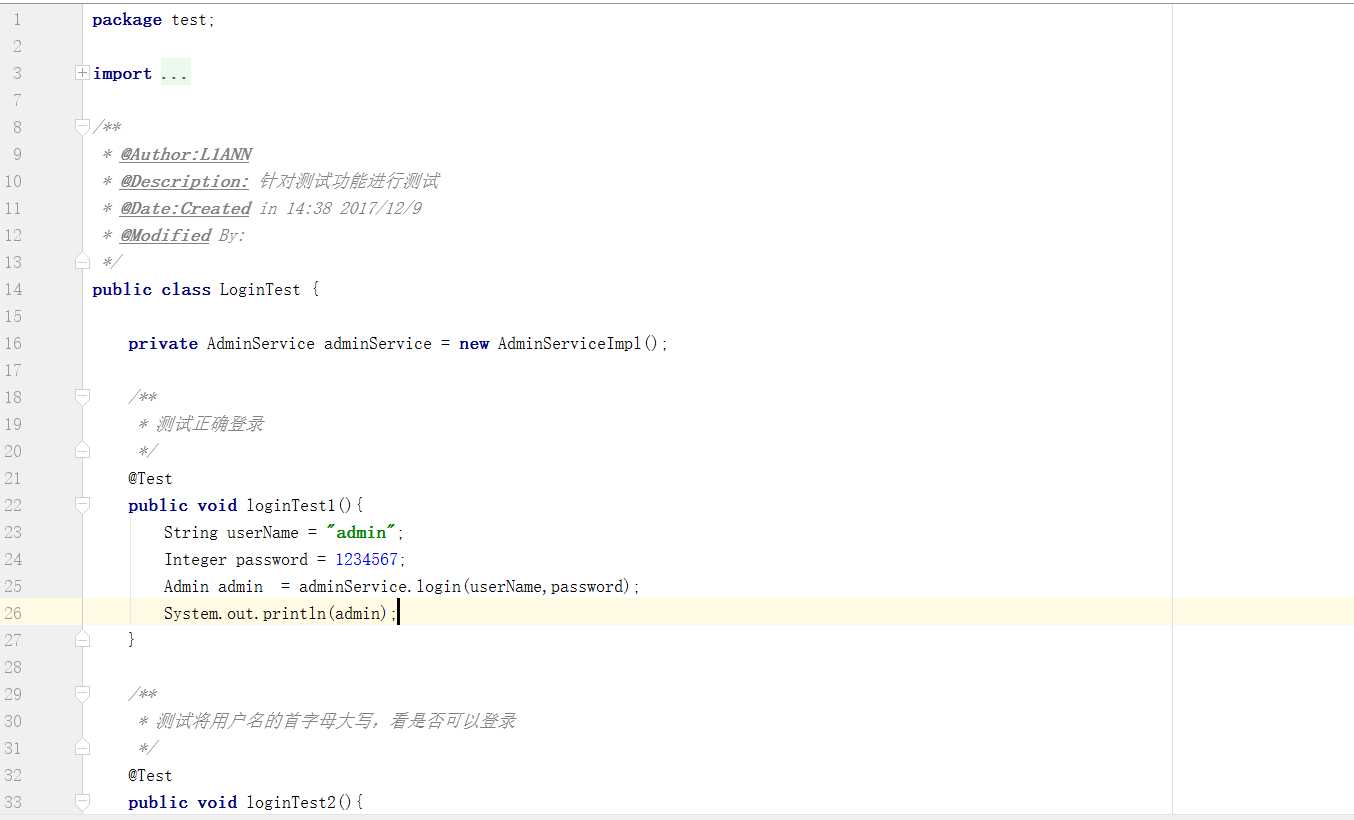1354x820 pixels.
Task: Click line number 14 in the gutter
Action: point(13,289)
